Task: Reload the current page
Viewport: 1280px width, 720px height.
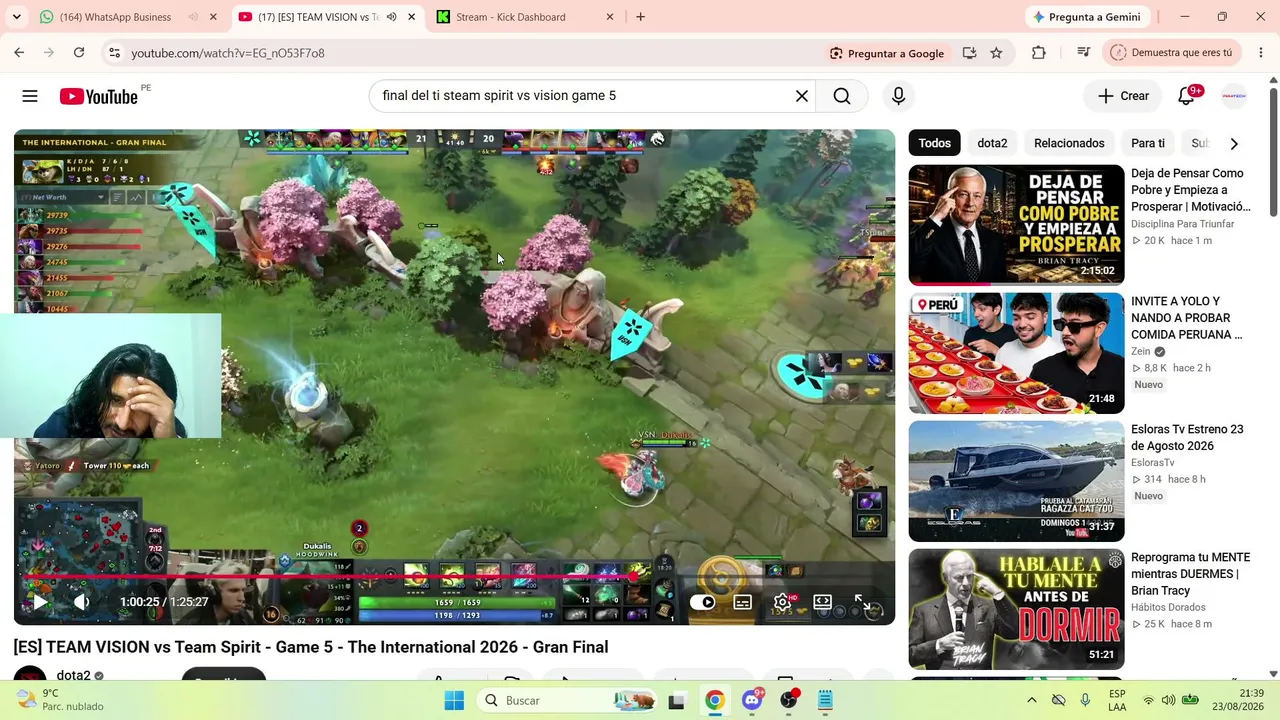Action: pos(79,53)
